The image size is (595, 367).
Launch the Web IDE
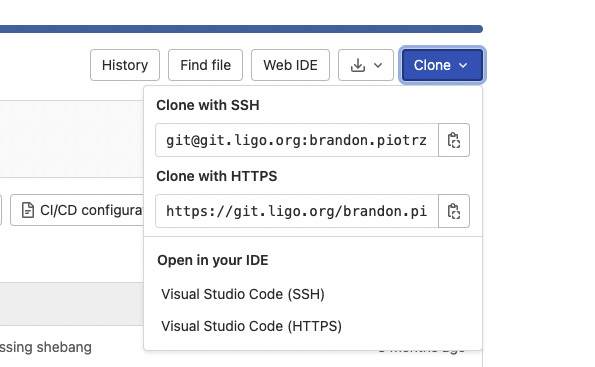point(290,65)
